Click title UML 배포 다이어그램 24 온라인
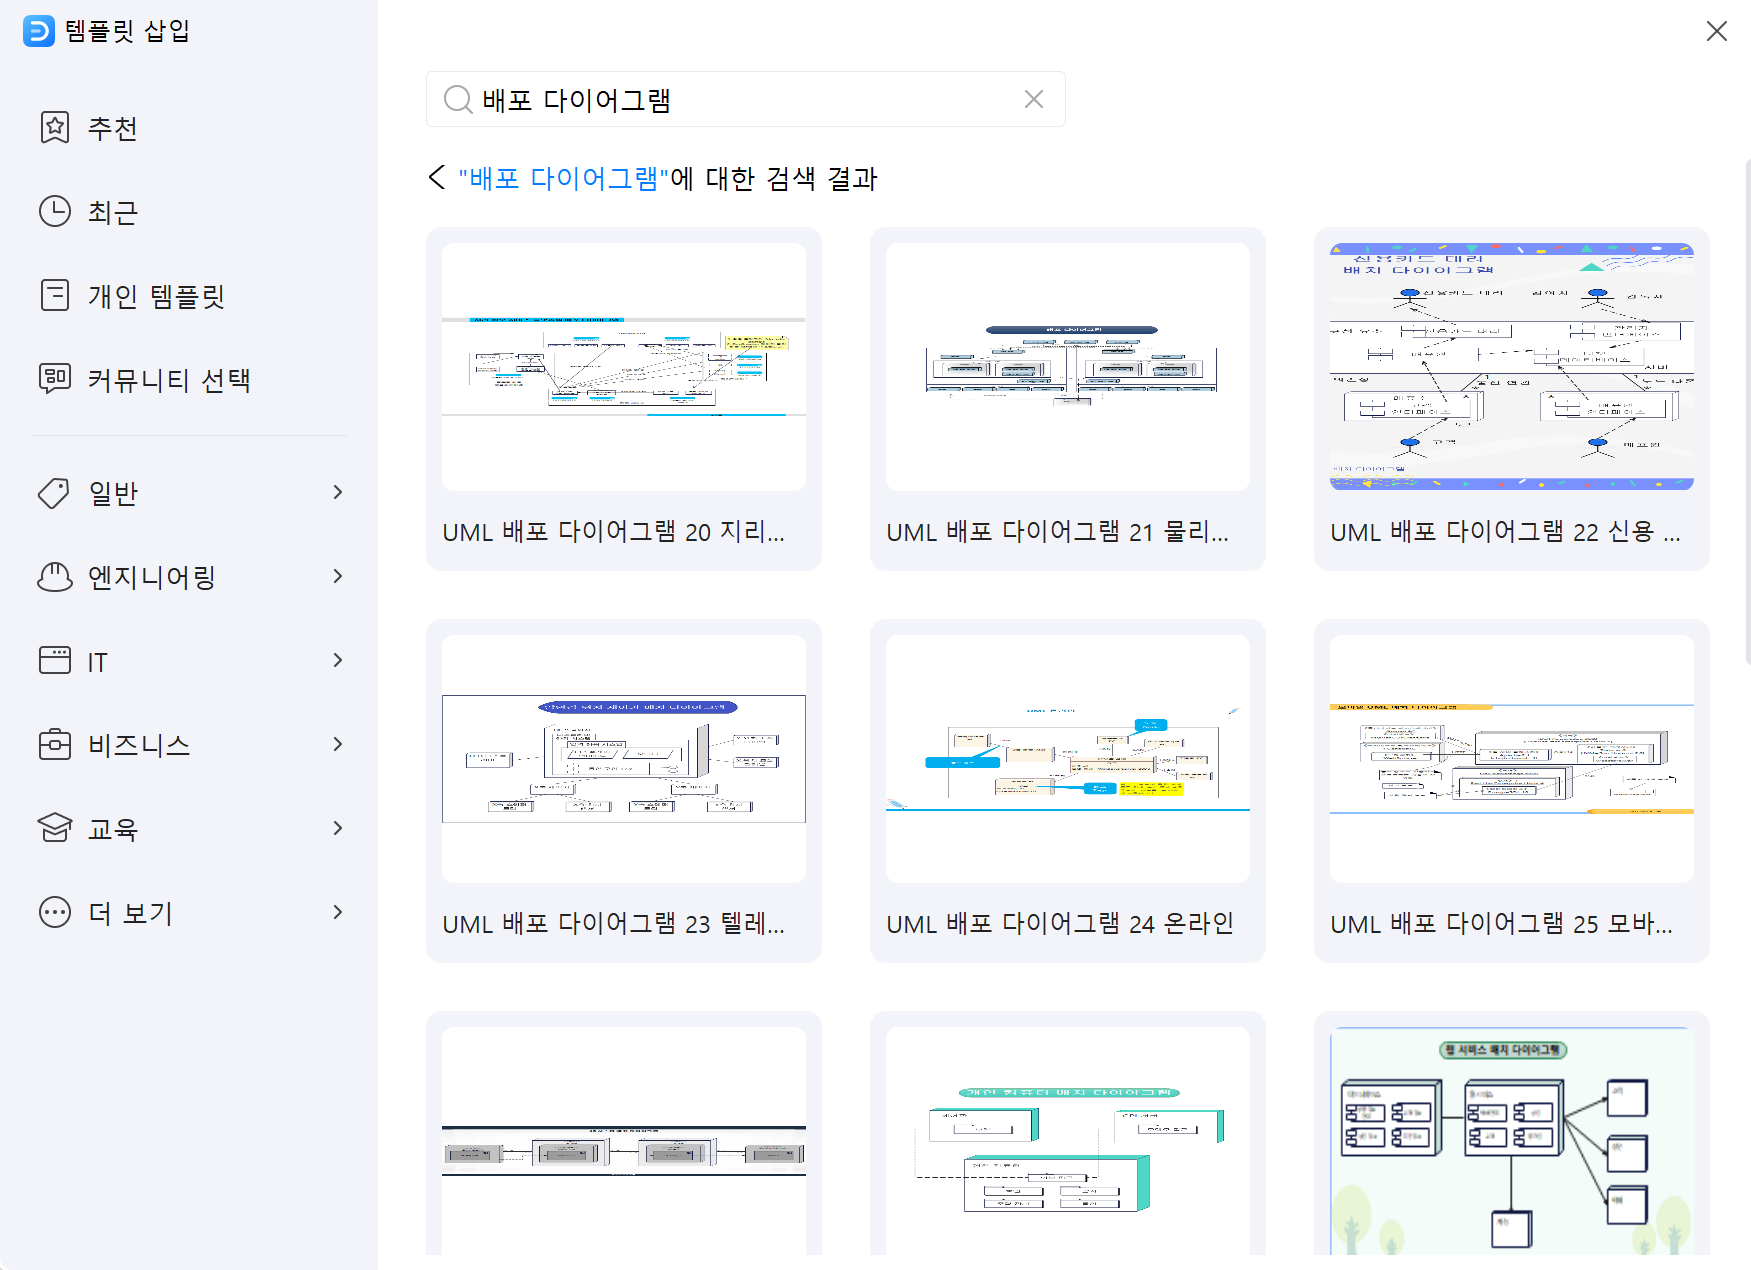Screen dimensions: 1751x1270 pyautogui.click(x=1060, y=924)
